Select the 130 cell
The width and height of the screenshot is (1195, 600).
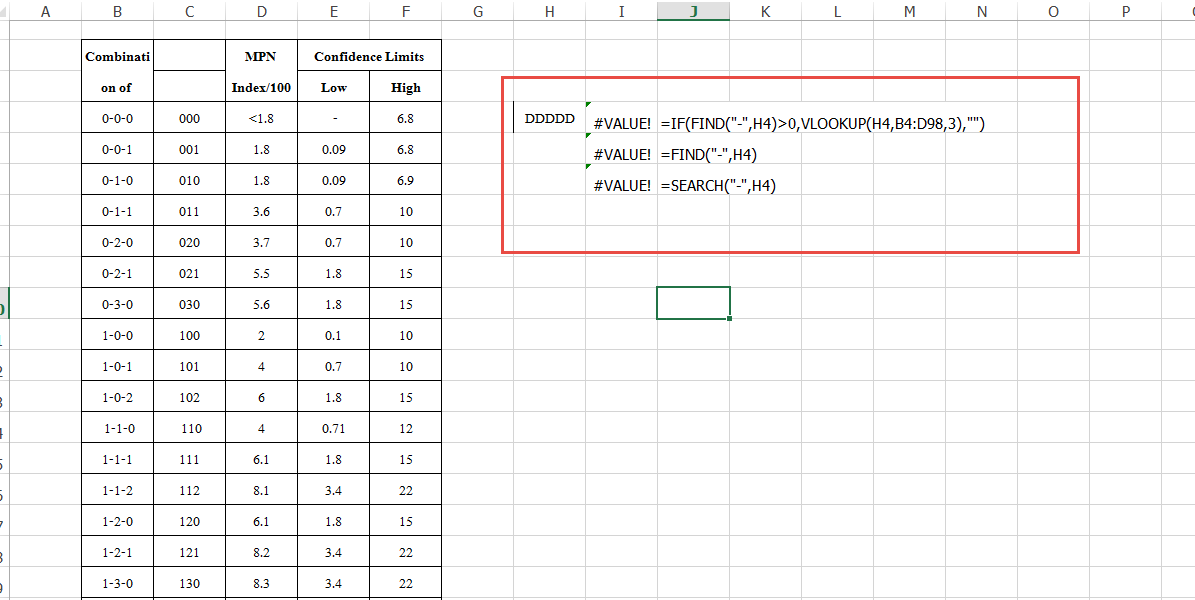[x=189, y=583]
